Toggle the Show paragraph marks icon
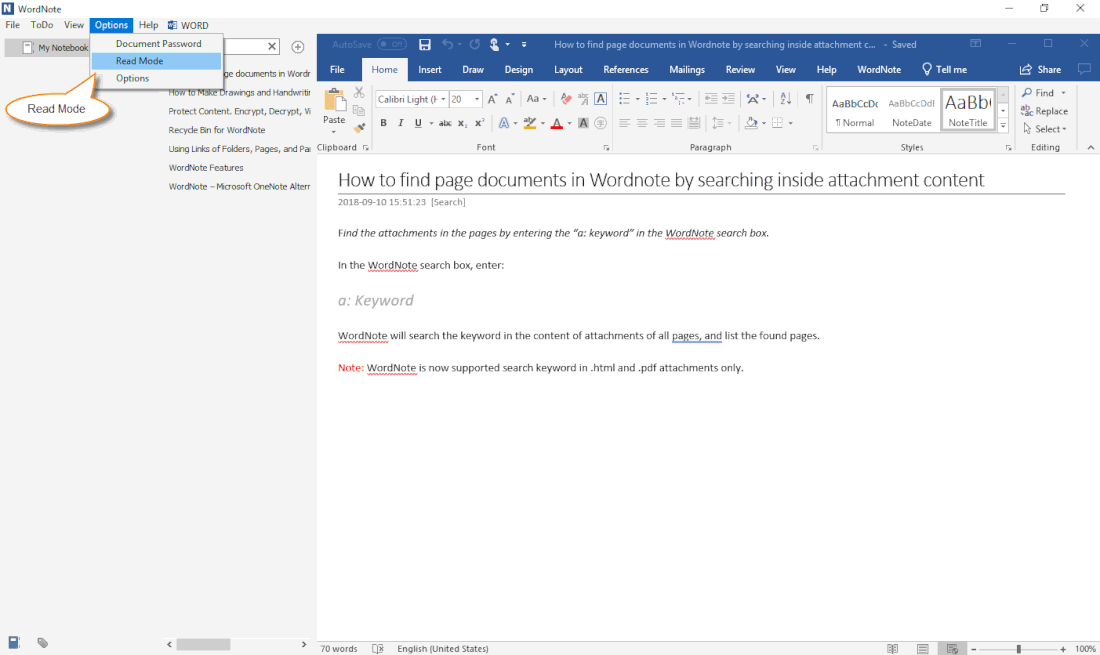Image resolution: width=1100 pixels, height=655 pixels. (810, 99)
